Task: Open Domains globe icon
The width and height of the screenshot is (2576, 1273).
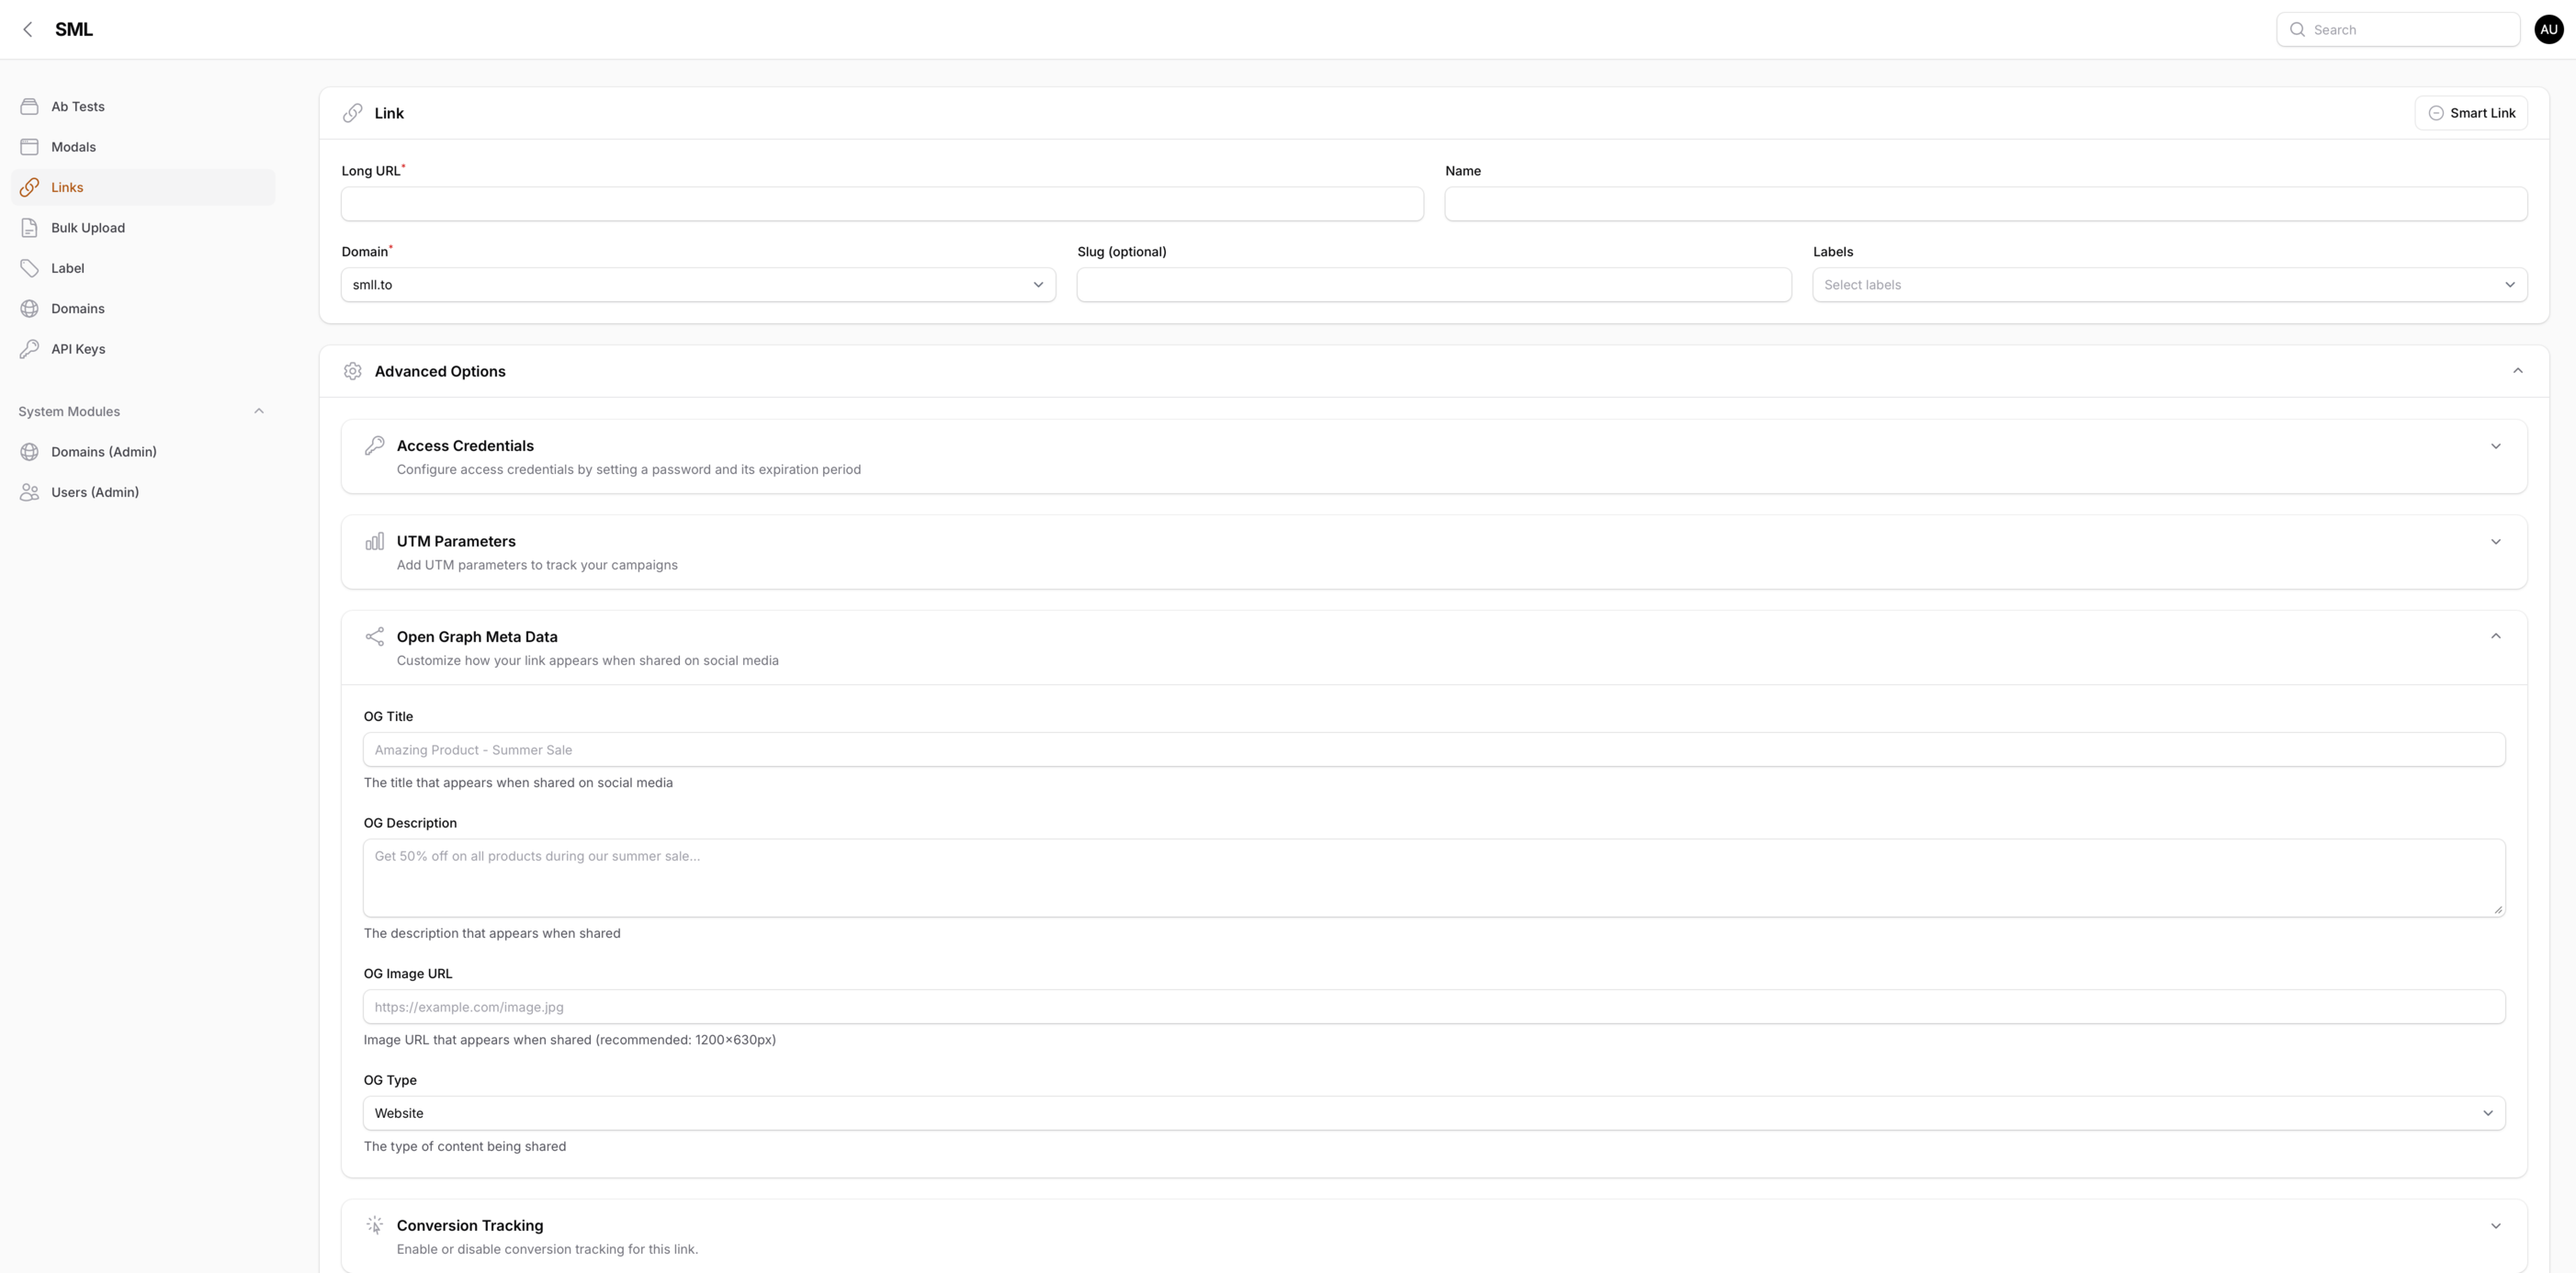Action: [x=30, y=309]
